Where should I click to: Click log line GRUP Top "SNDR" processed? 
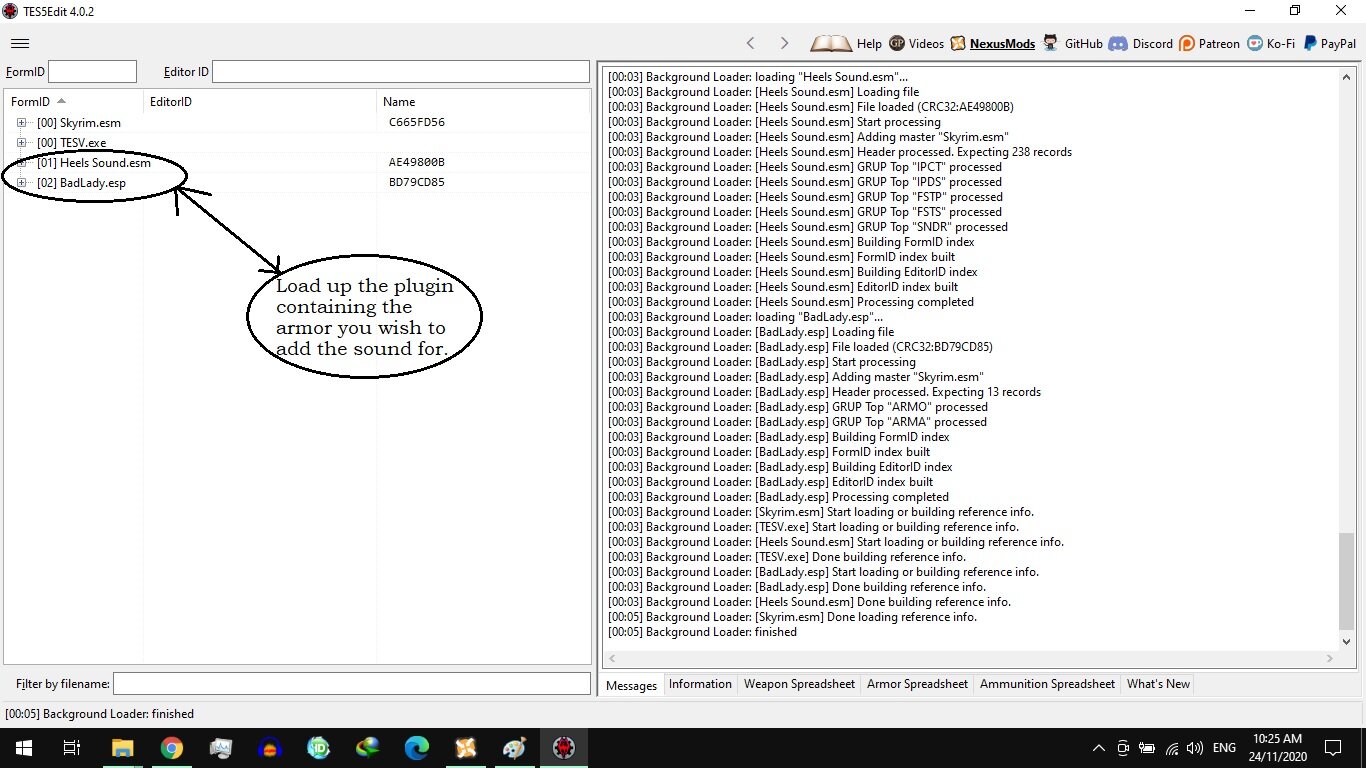[x=808, y=227]
